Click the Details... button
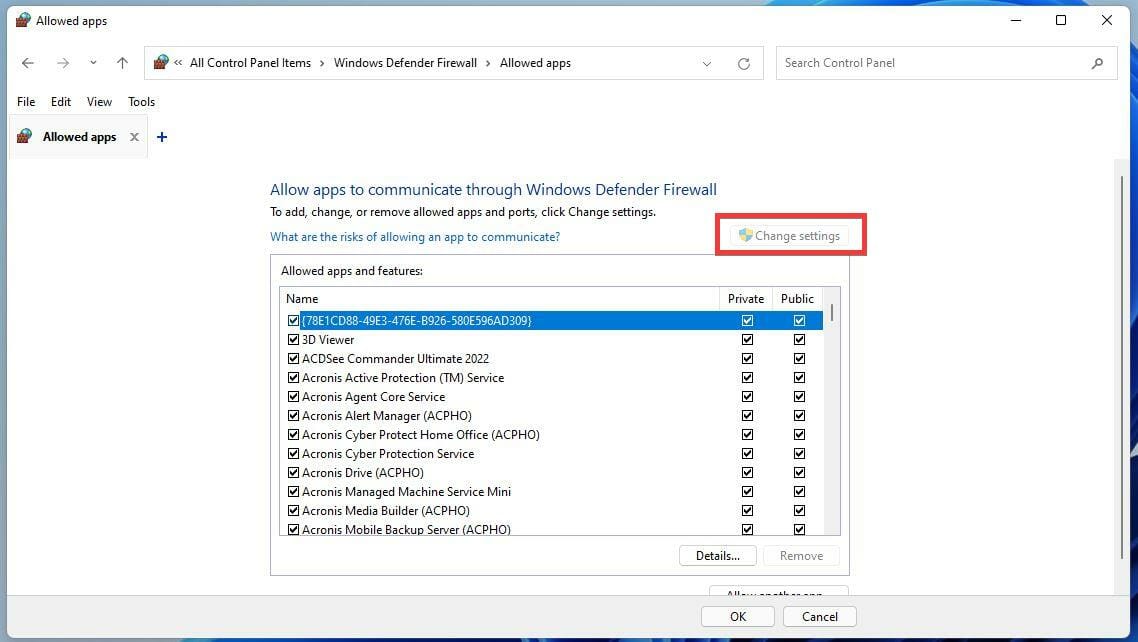The image size is (1138, 642). point(718,556)
